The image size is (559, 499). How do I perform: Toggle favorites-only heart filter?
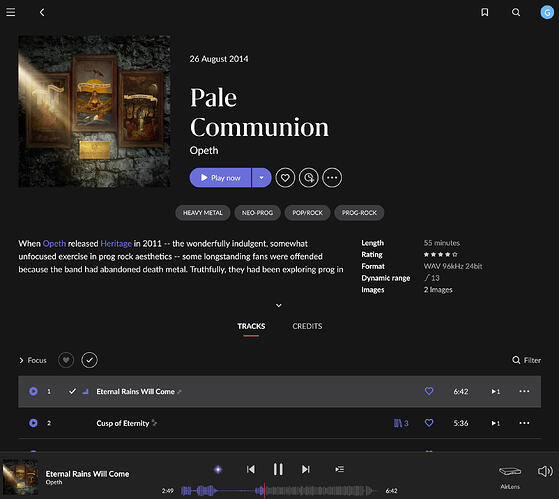click(66, 360)
